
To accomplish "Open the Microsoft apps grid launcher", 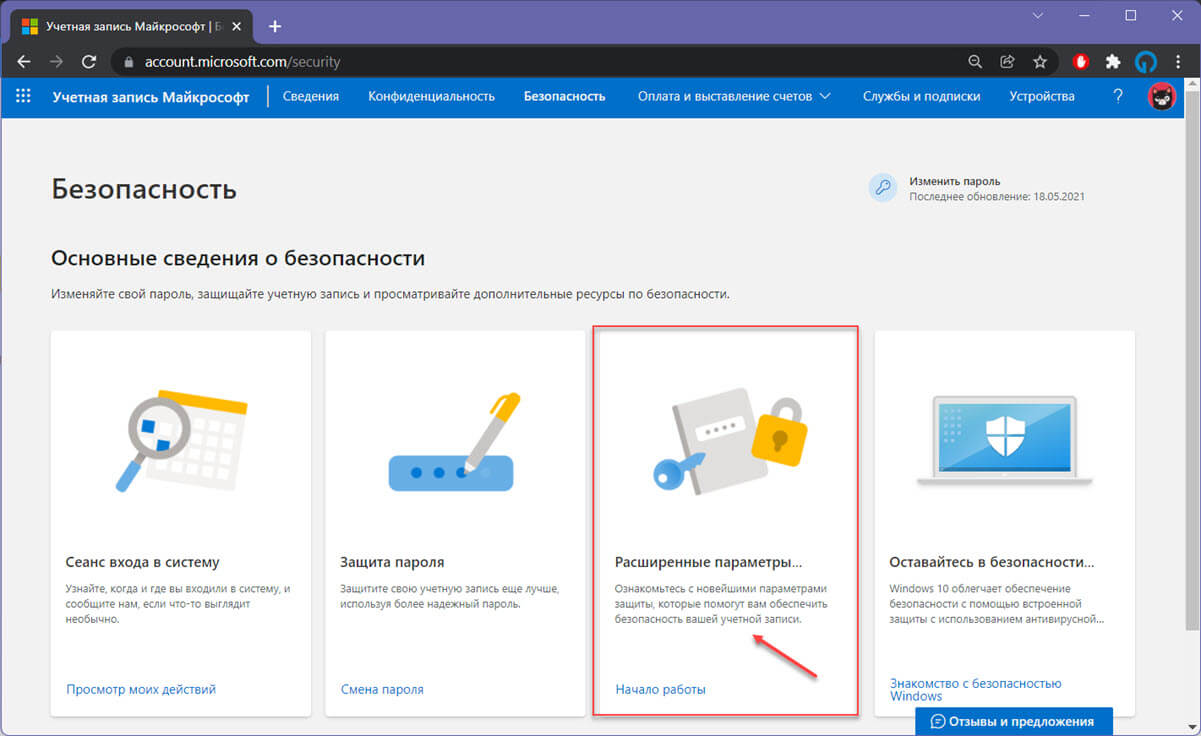I will click(24, 97).
